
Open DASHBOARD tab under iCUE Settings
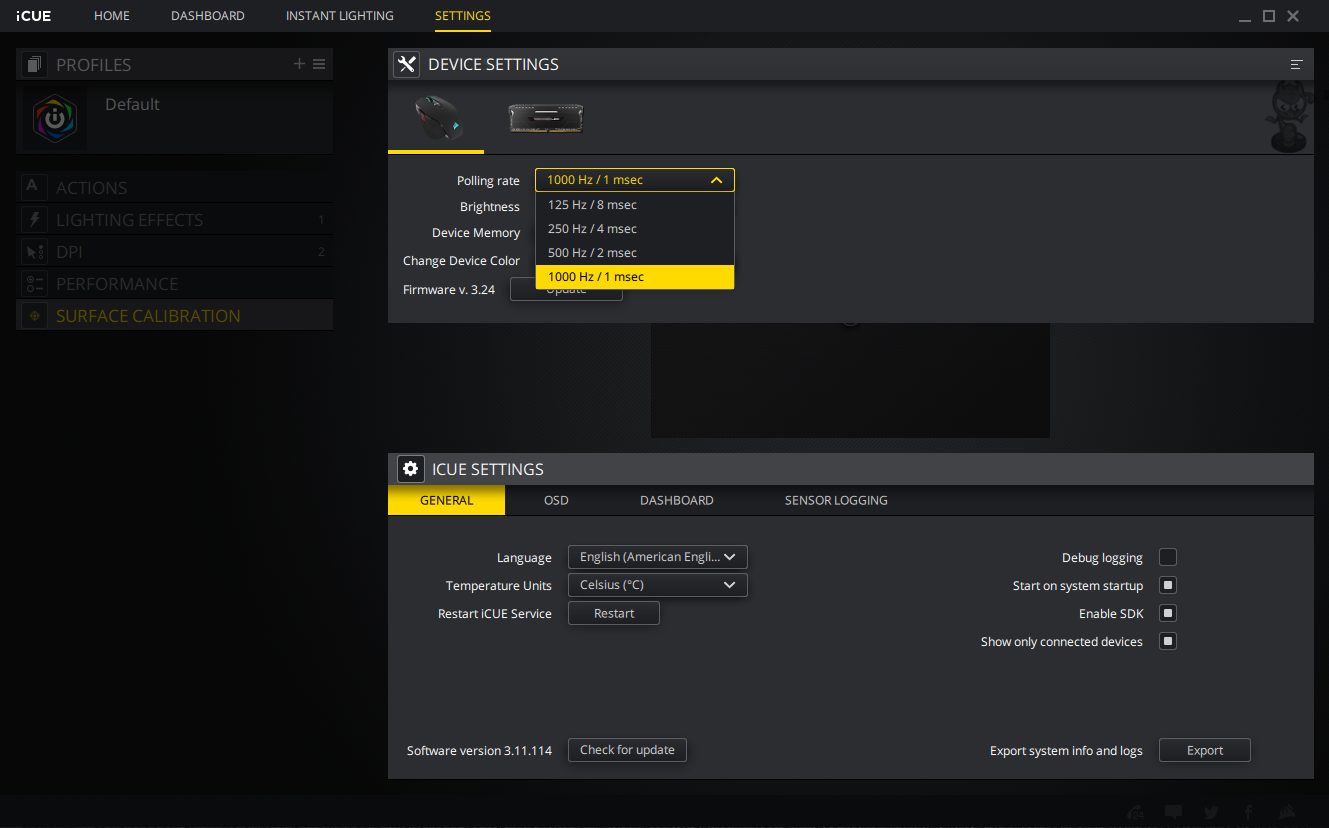(677, 500)
